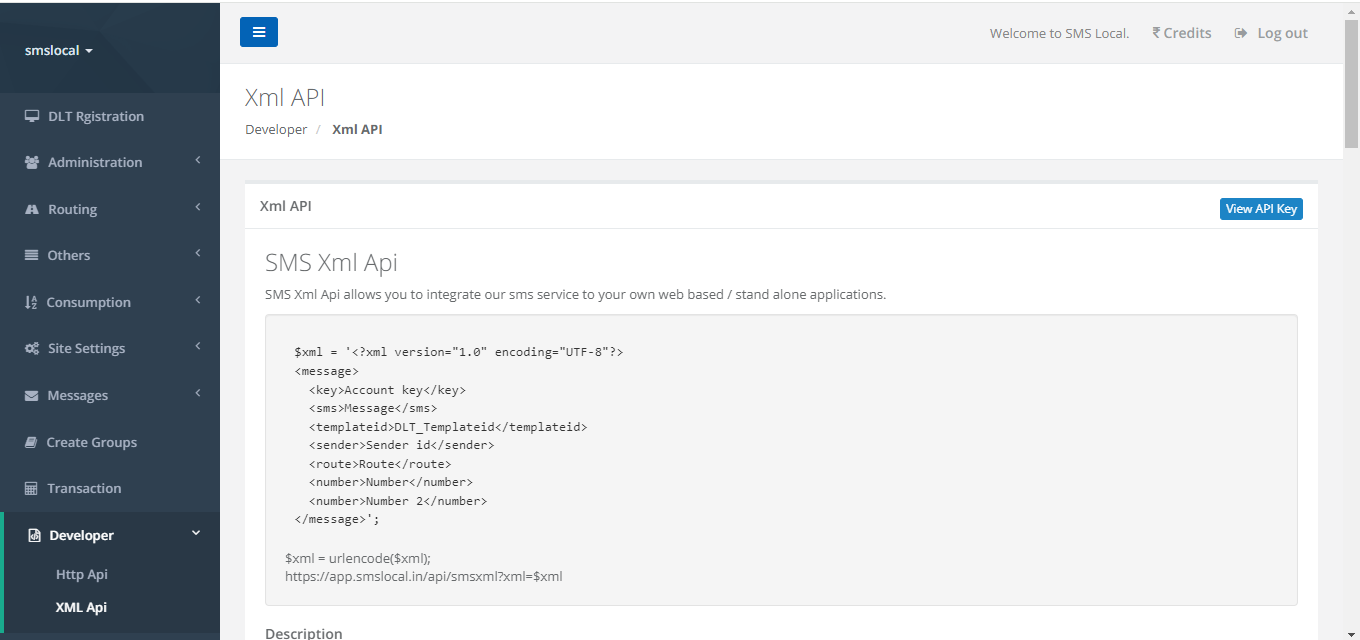Viewport: 1360px width, 640px height.
Task: Open the hamburger navigation menu
Action: point(259,31)
